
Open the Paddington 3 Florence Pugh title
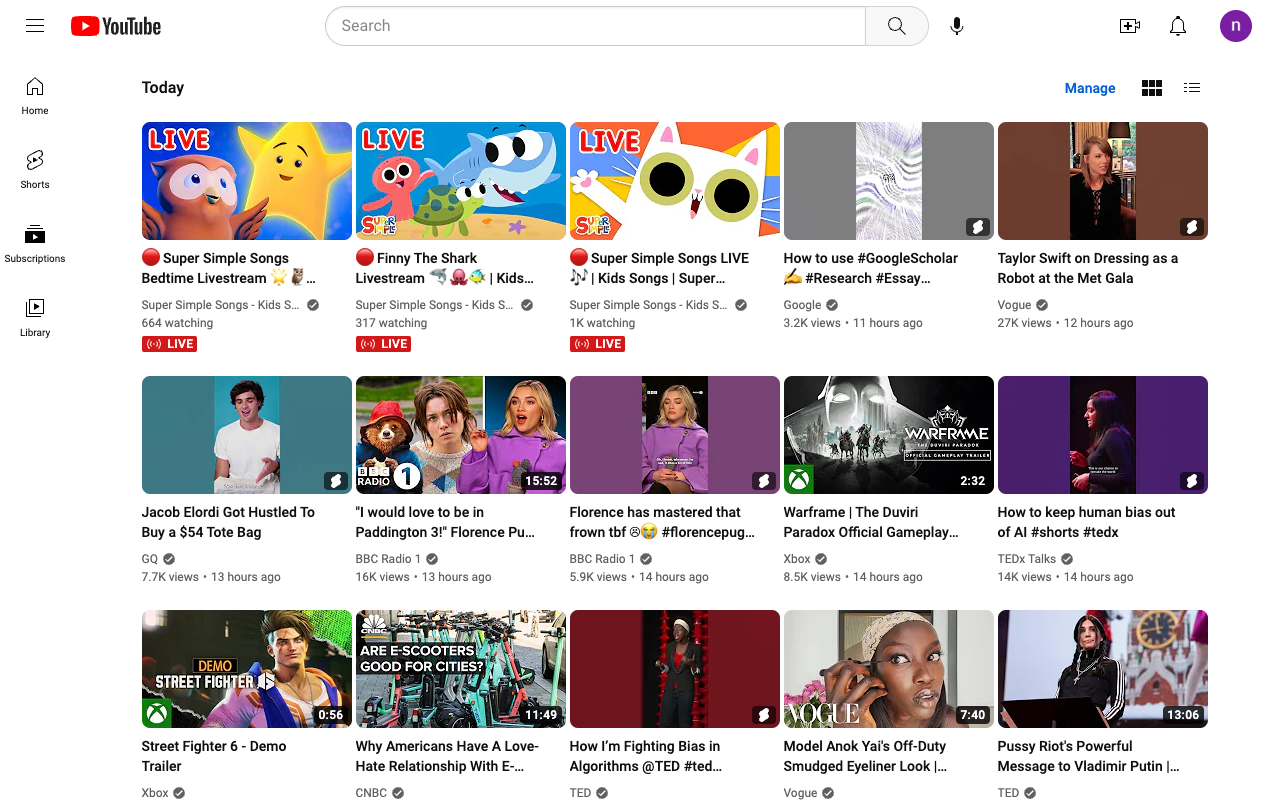pyautogui.click(x=446, y=522)
